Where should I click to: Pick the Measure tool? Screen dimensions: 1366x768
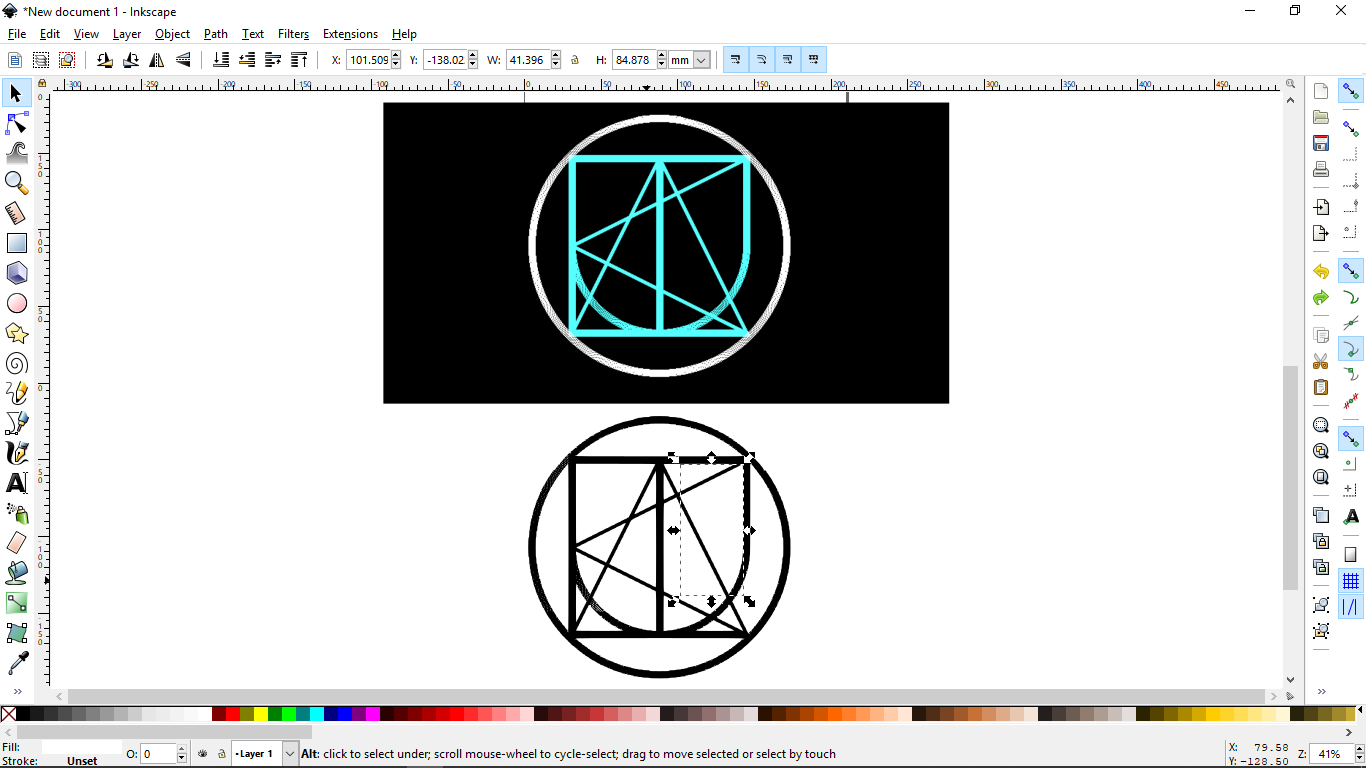17,213
